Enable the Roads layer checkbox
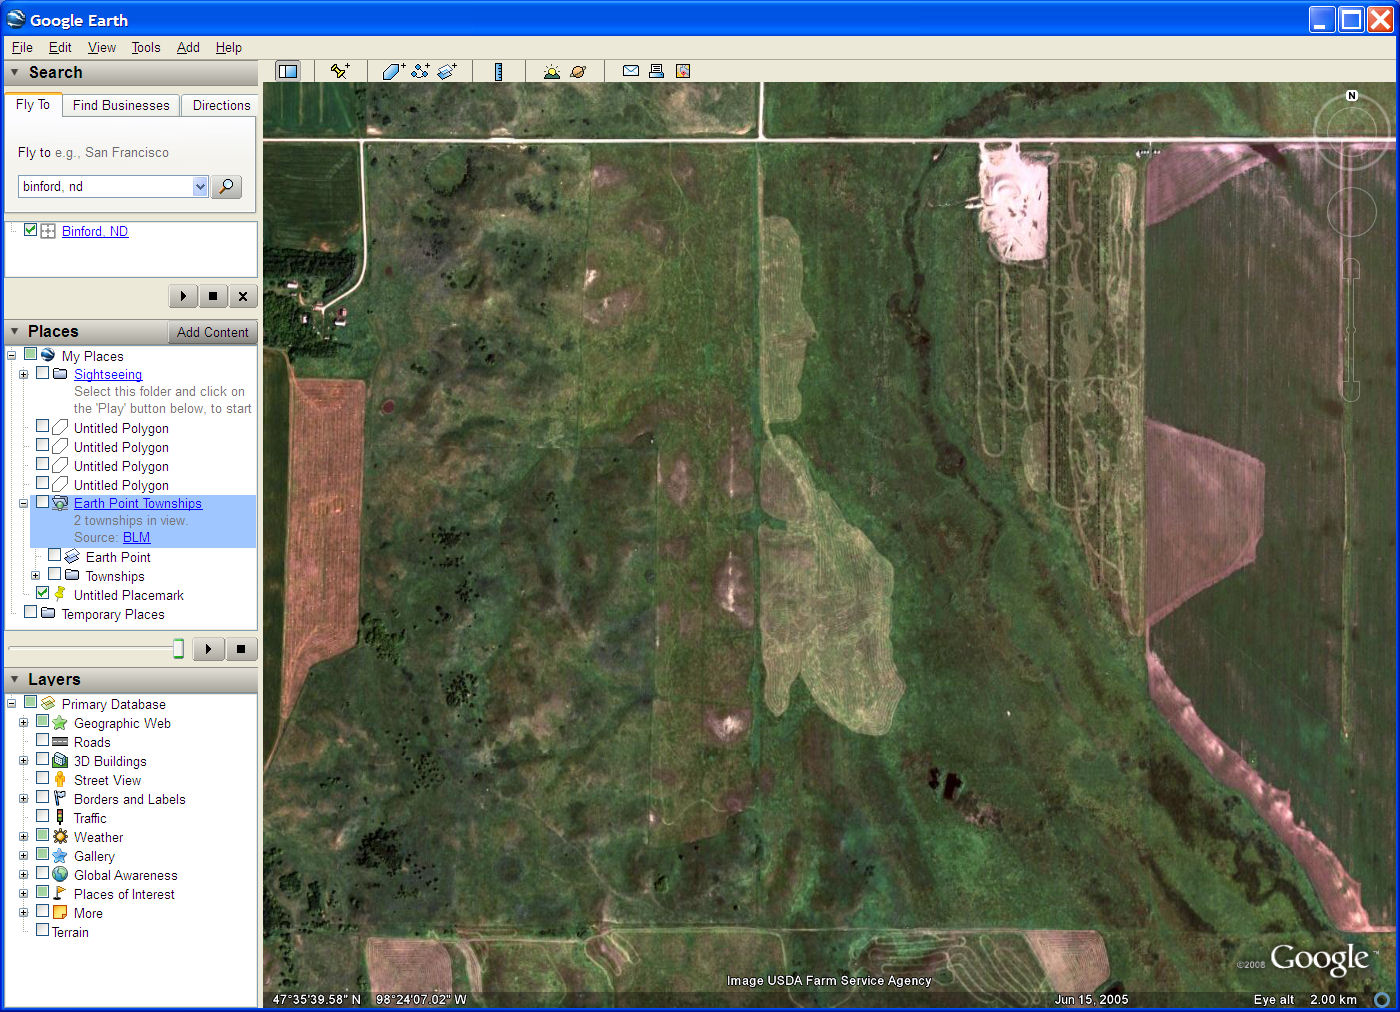 click(x=42, y=741)
